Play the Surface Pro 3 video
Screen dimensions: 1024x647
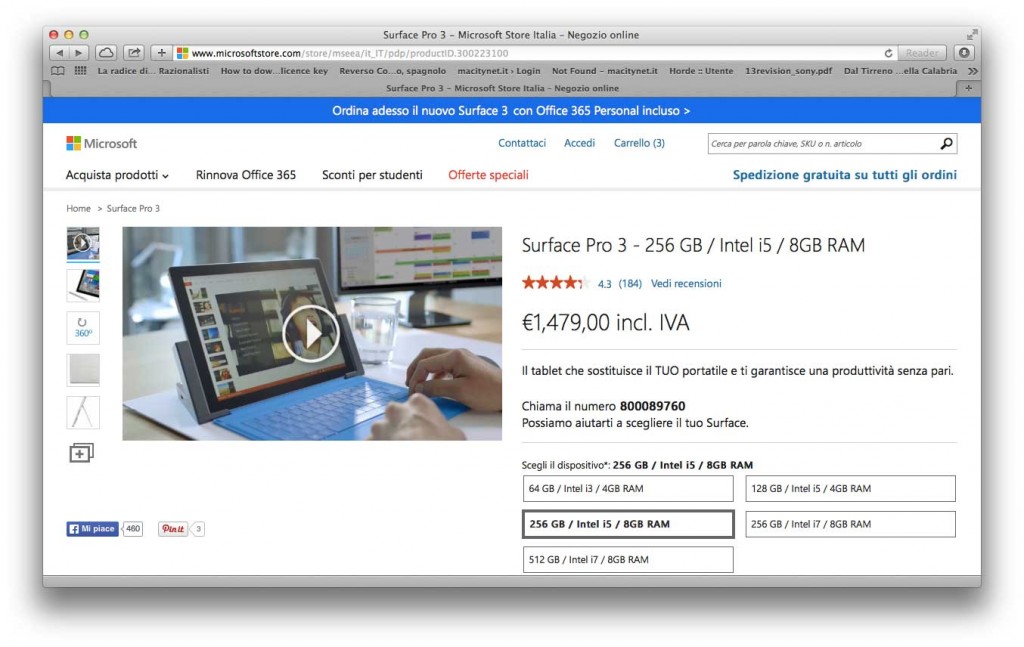[x=311, y=333]
